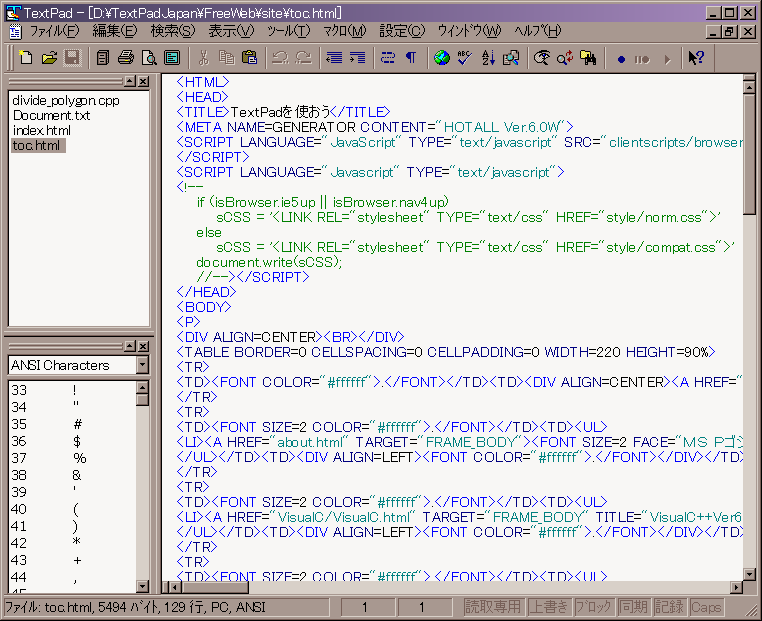762x621 pixels.
Task: Open the 編集(E) menu
Action: (x=115, y=32)
